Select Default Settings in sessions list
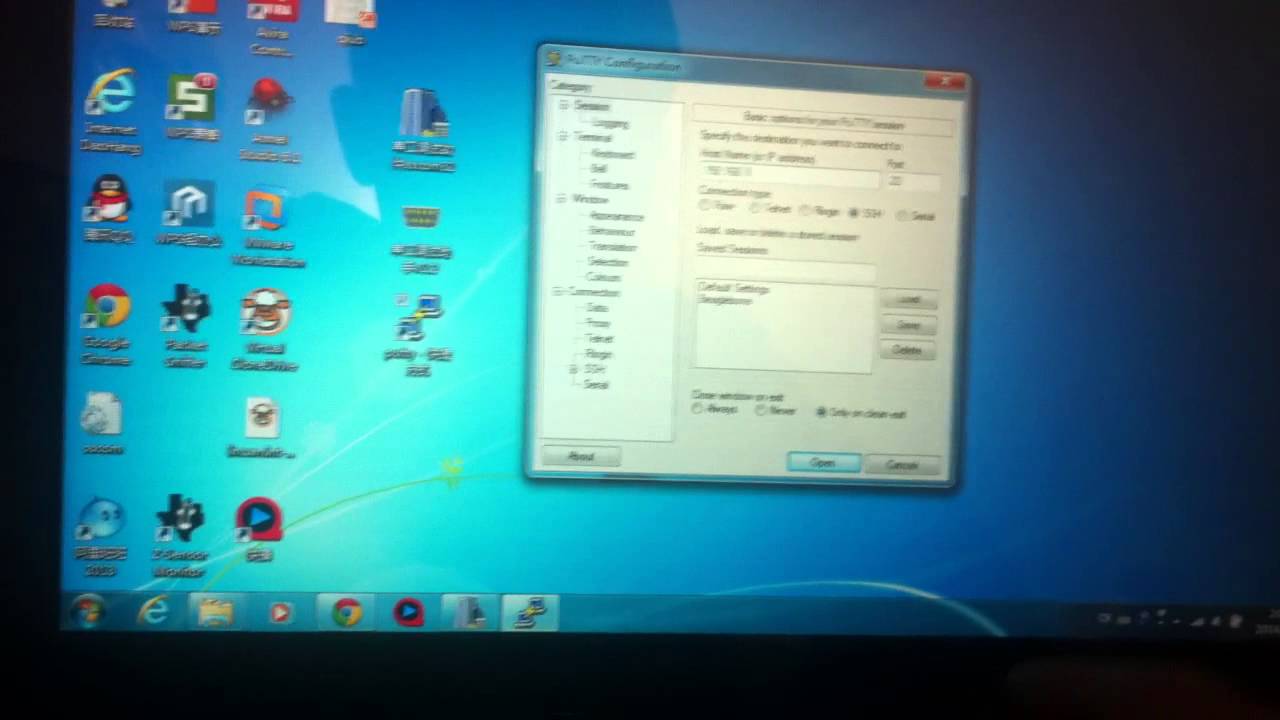Viewport: 1280px width, 720px height. (x=735, y=289)
